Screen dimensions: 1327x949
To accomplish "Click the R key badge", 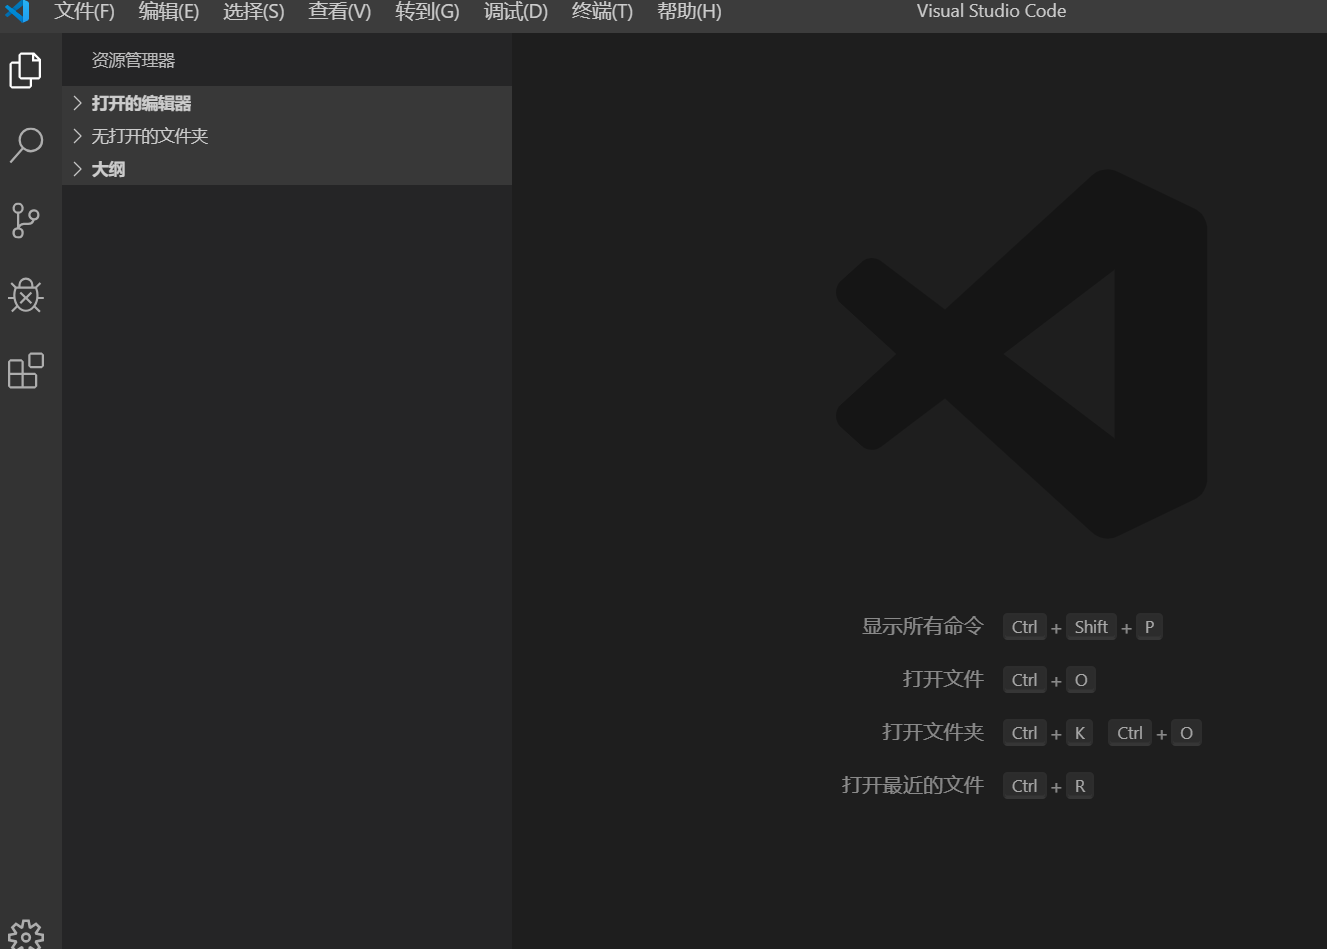I will tap(1080, 786).
